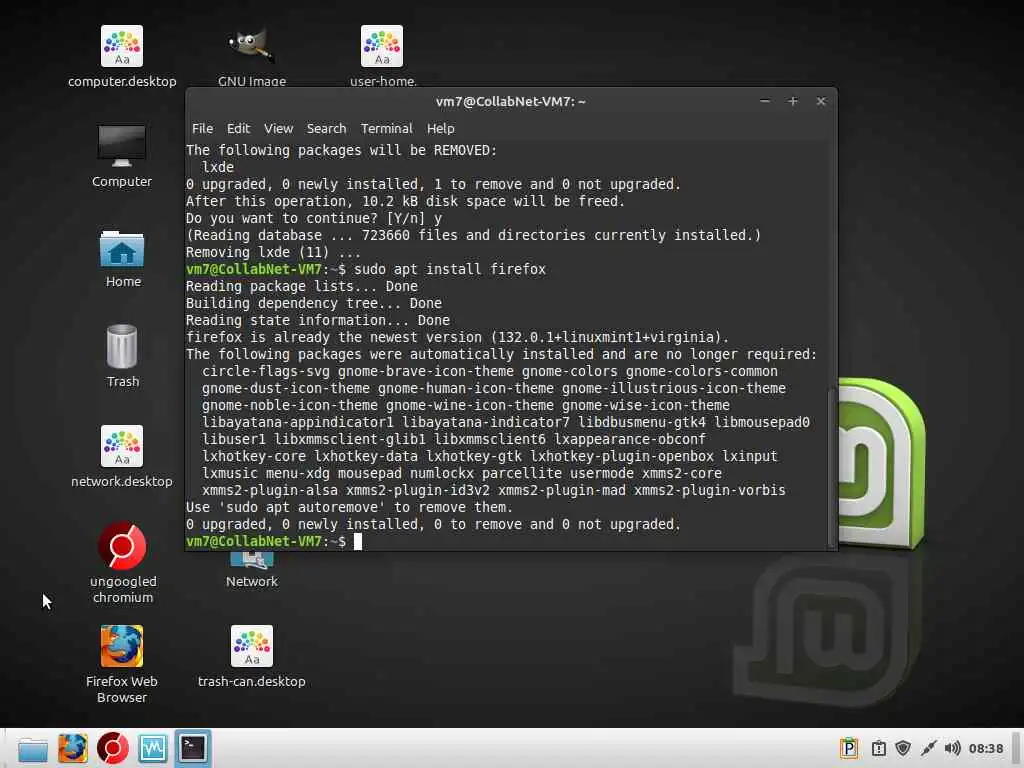The height and width of the screenshot is (768, 1024).
Task: Launch Firefox from the taskbar
Action: (x=72, y=748)
